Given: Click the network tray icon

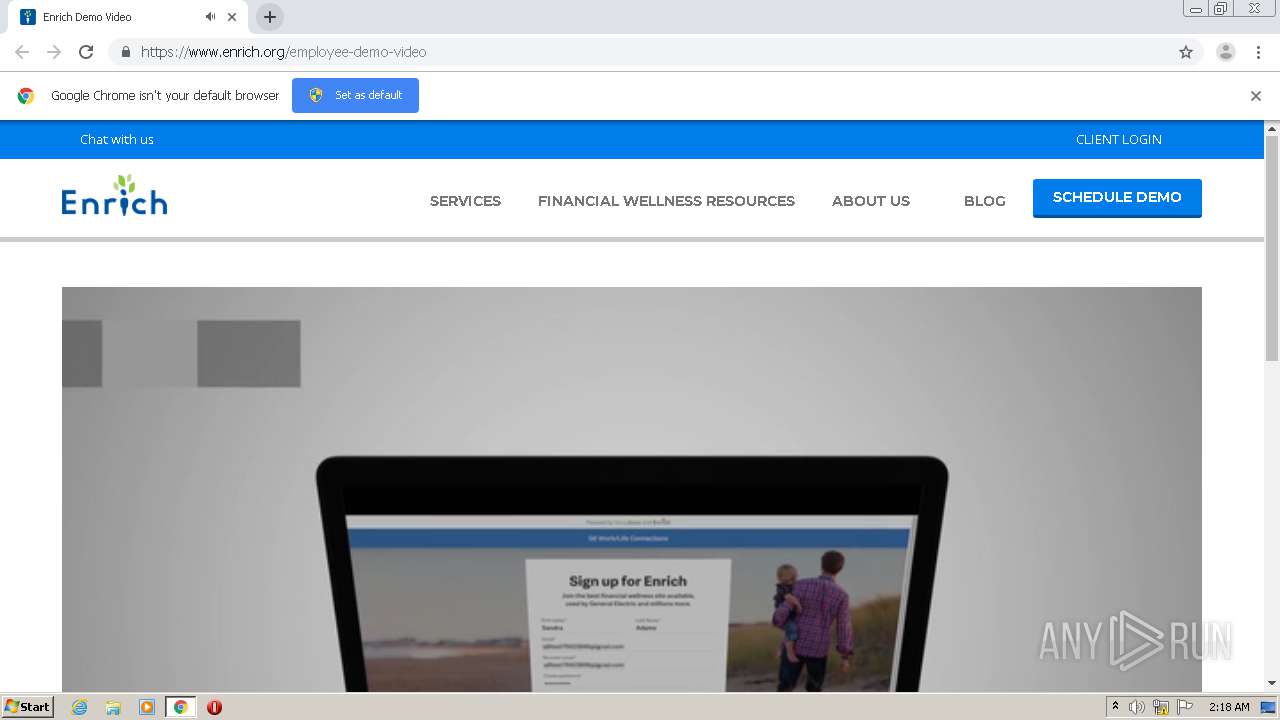Looking at the screenshot, I should pos(1161,707).
